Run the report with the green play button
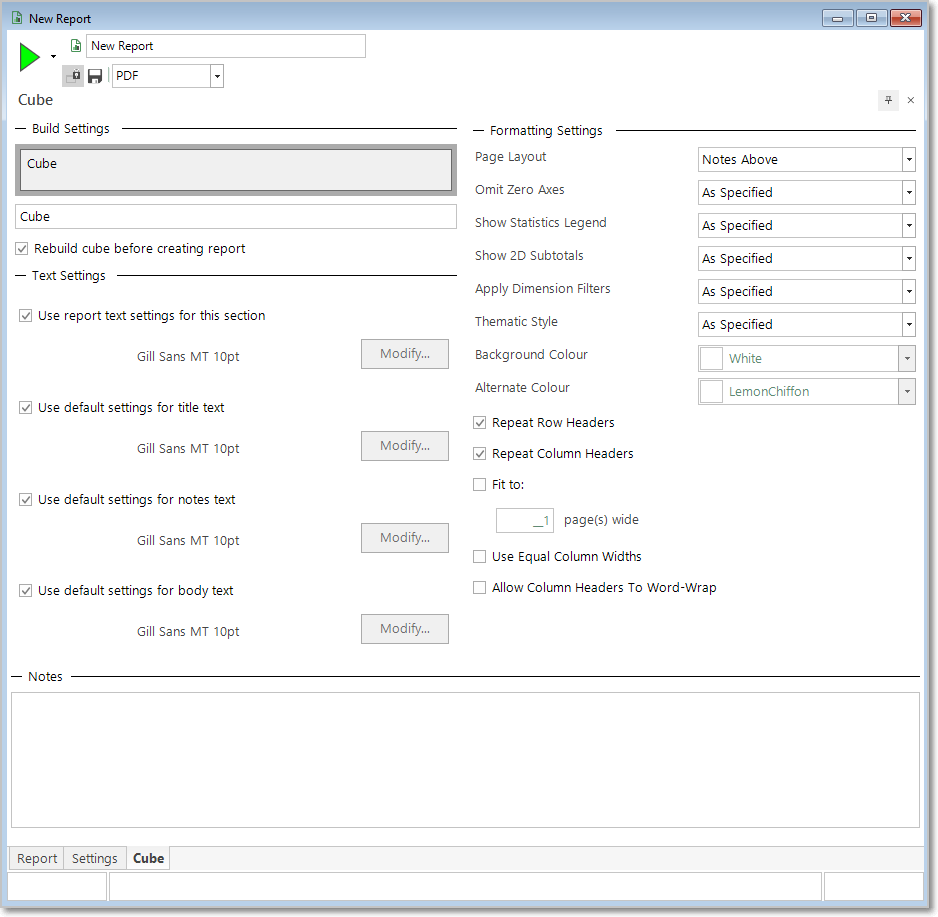 click(x=29, y=57)
